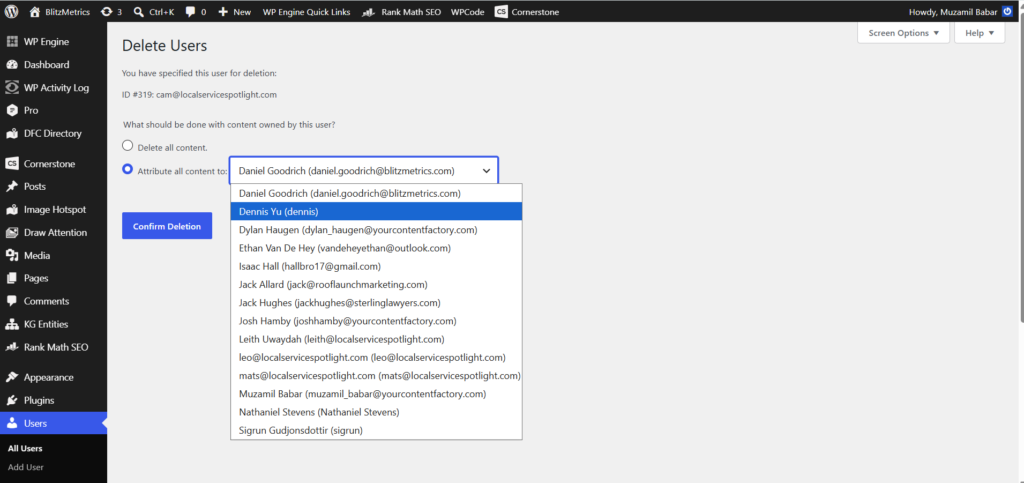Click the Media sidebar icon
1024x483 pixels.
click(x=12, y=255)
